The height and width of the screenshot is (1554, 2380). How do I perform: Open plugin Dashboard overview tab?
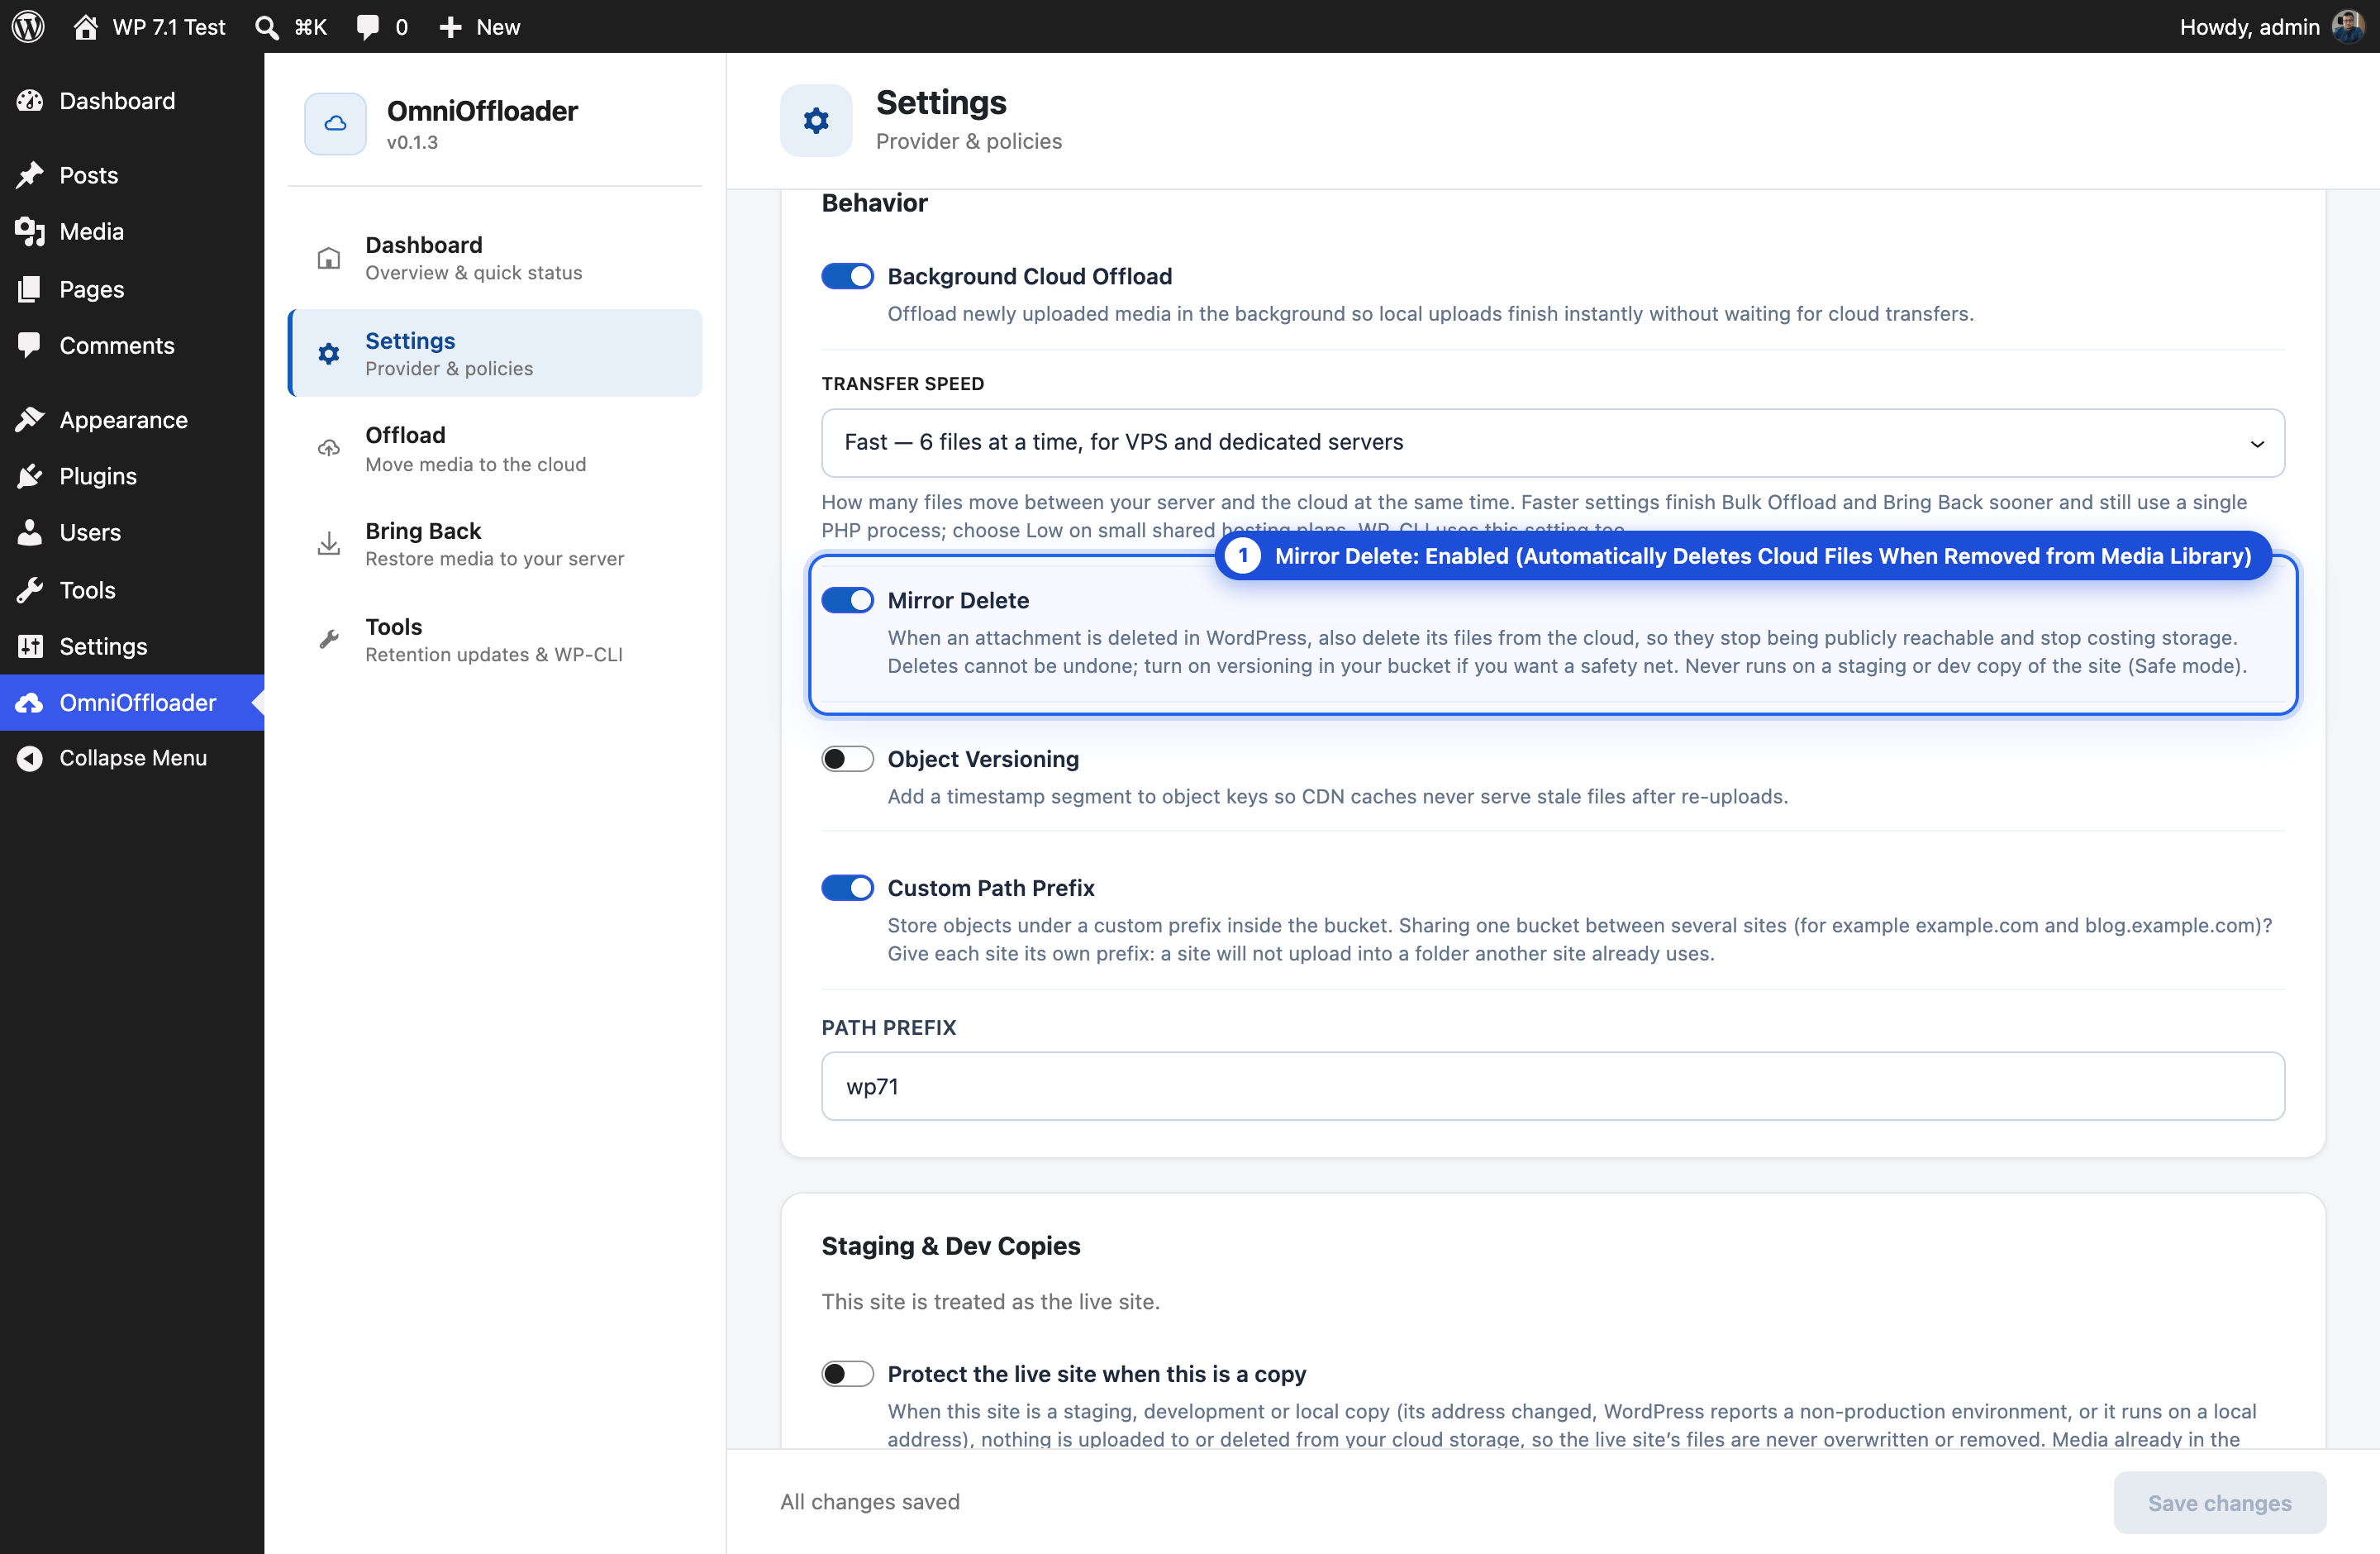point(495,258)
